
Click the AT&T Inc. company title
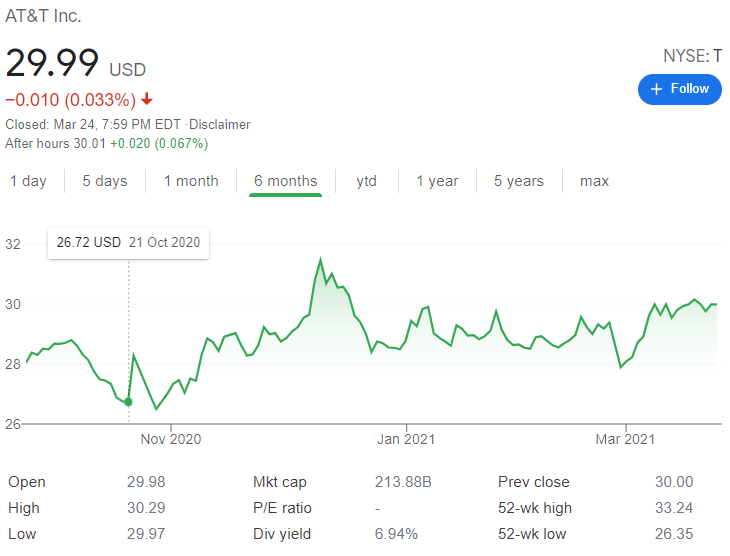tap(43, 16)
